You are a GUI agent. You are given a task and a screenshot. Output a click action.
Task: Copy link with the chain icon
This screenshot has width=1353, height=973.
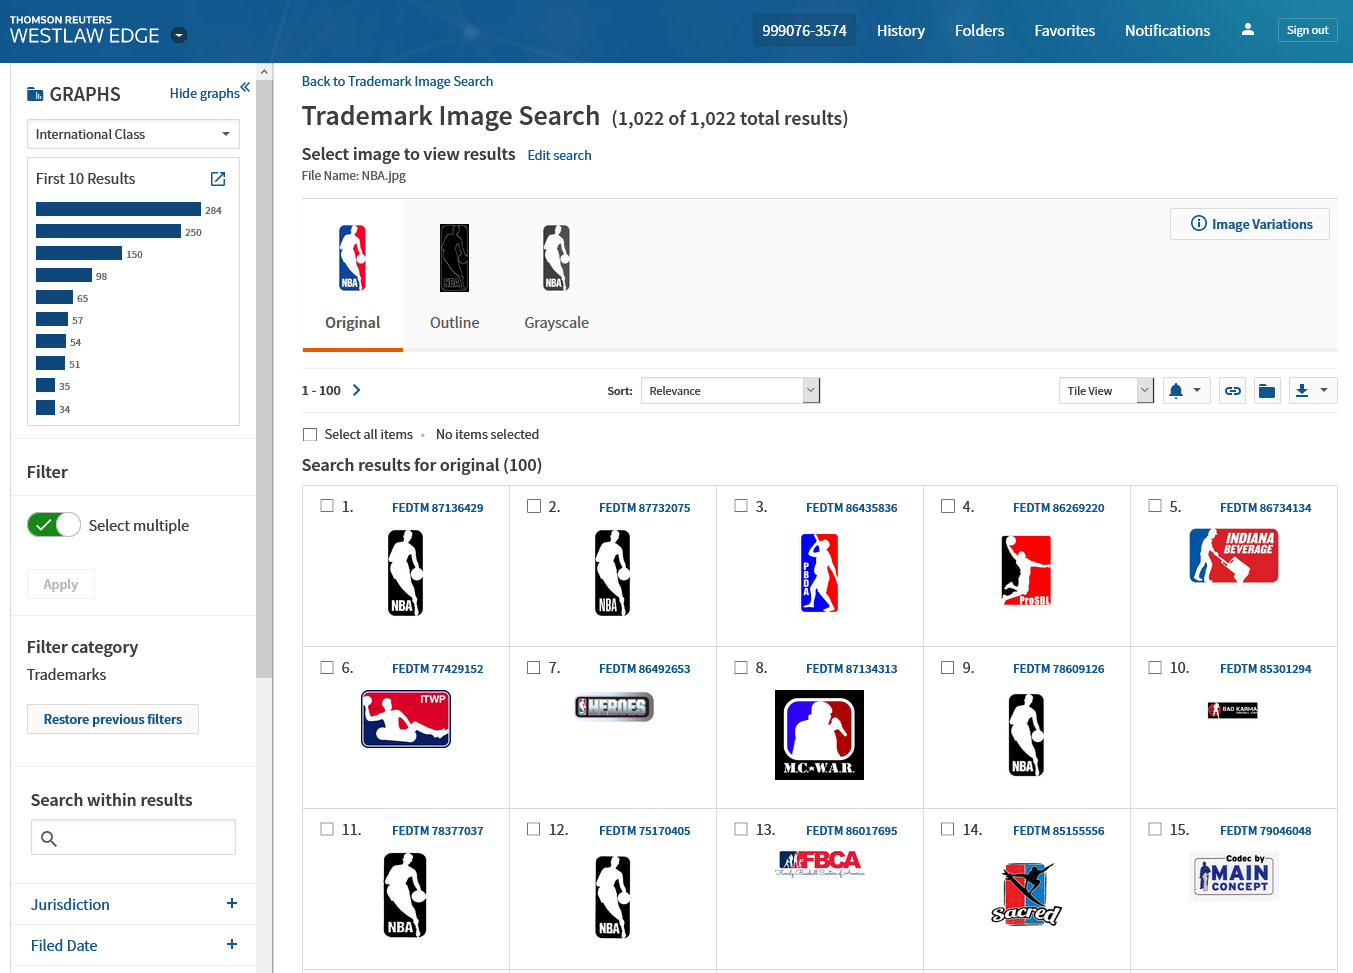1233,391
